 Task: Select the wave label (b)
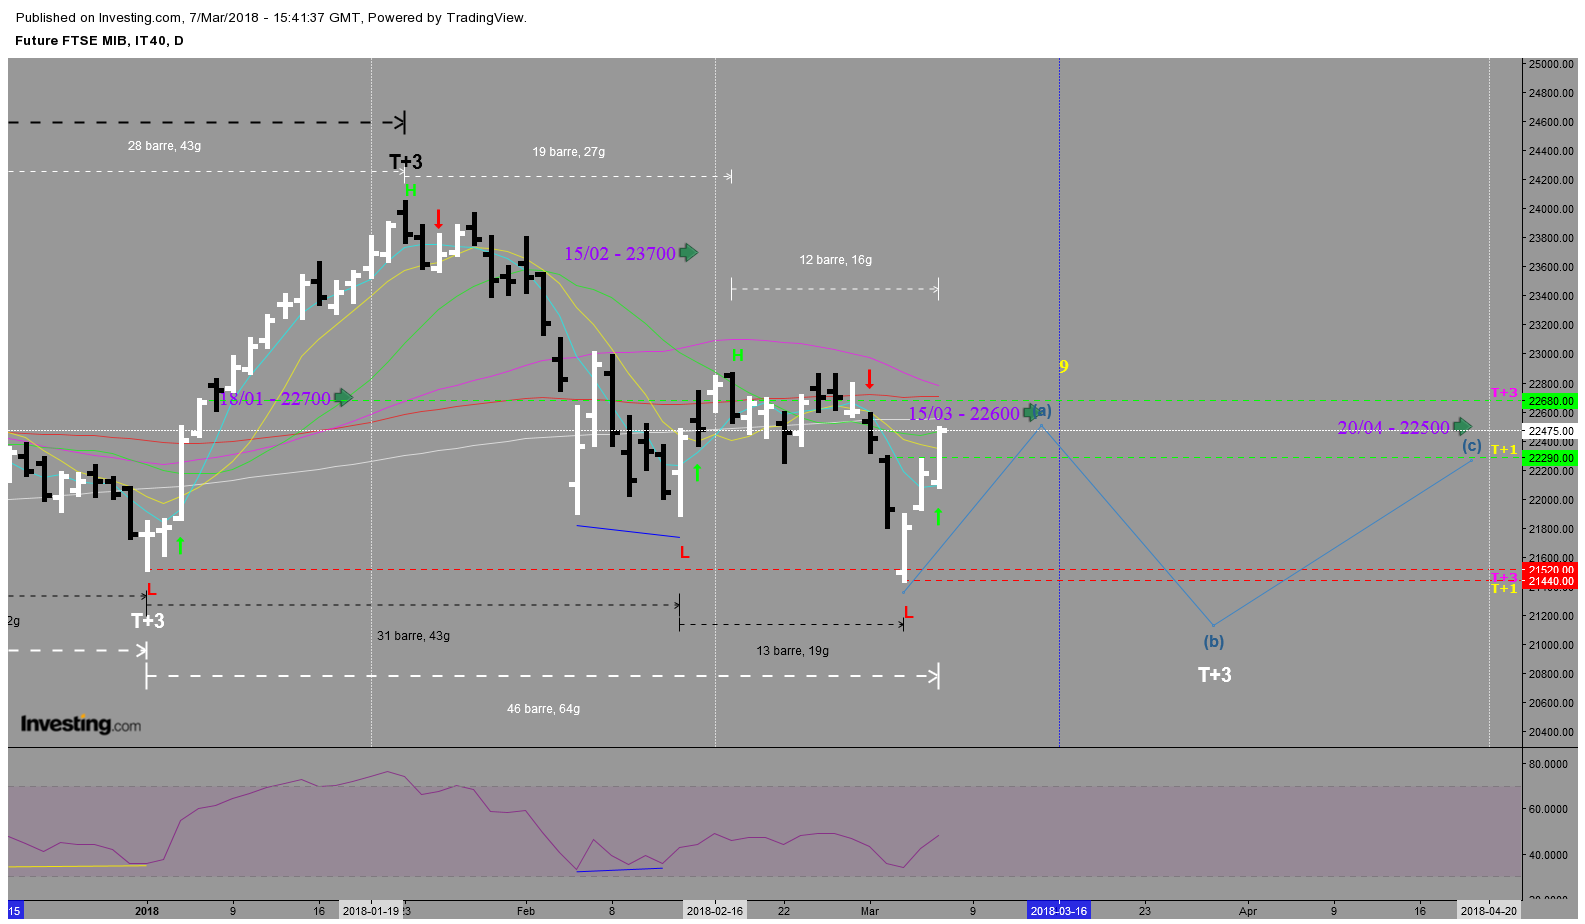(1213, 642)
